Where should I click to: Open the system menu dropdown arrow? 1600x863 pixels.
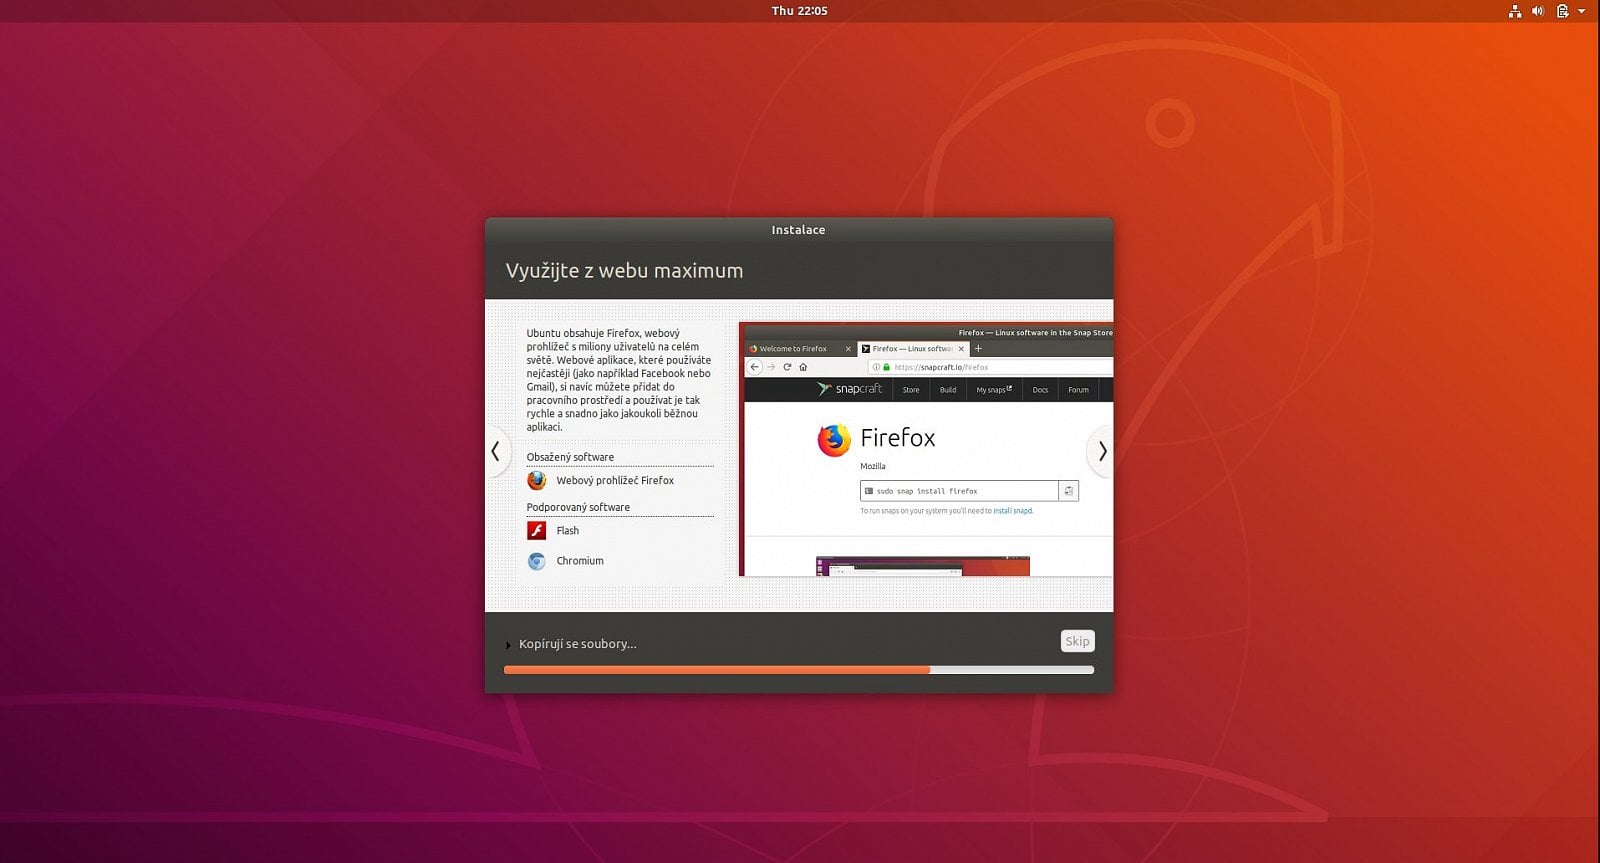coord(1582,11)
